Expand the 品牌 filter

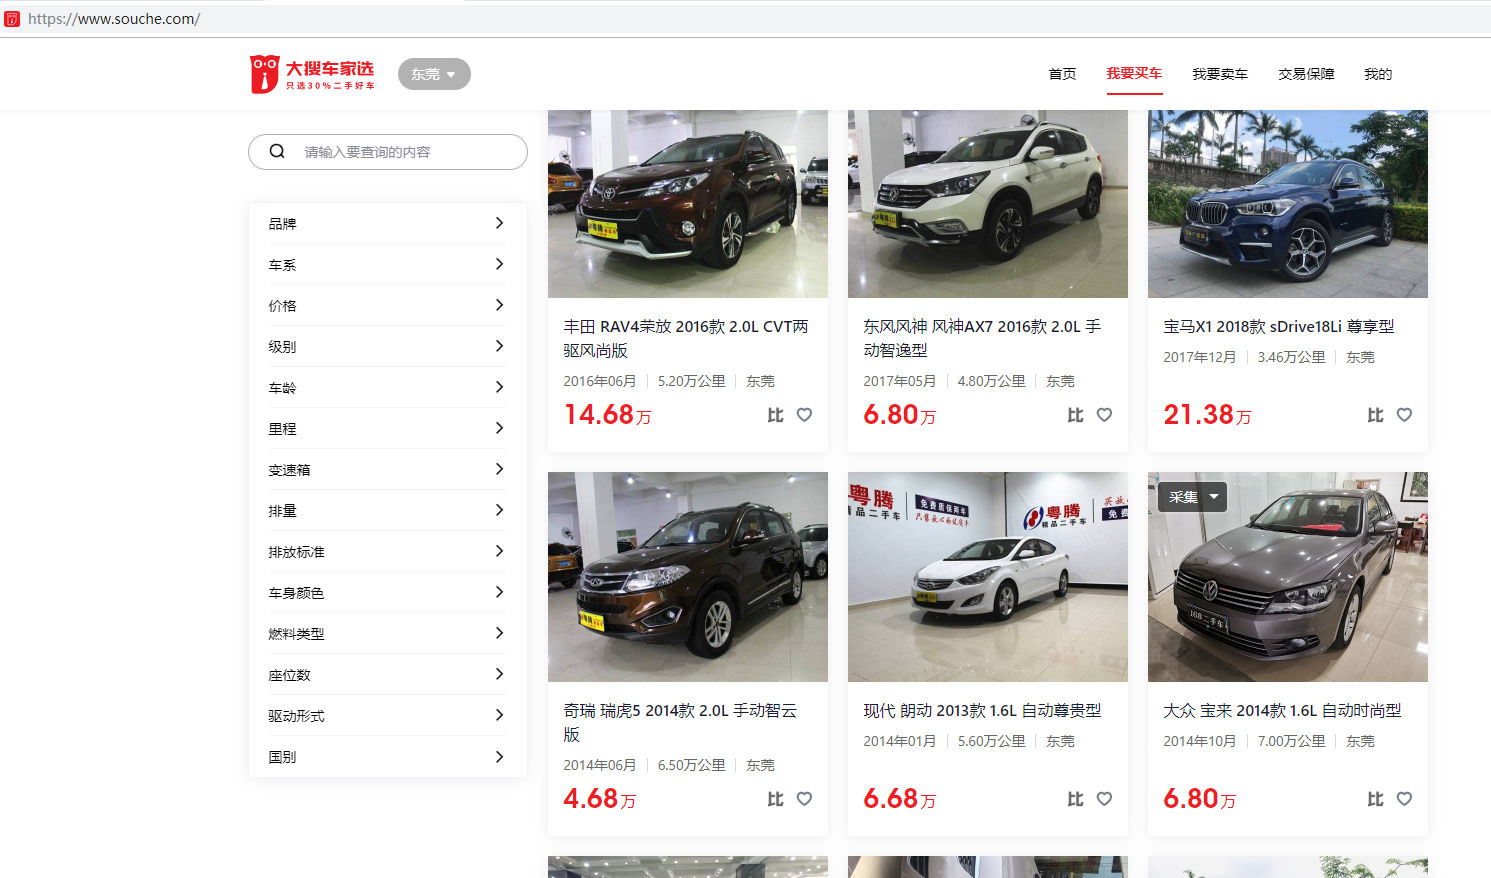tap(388, 223)
